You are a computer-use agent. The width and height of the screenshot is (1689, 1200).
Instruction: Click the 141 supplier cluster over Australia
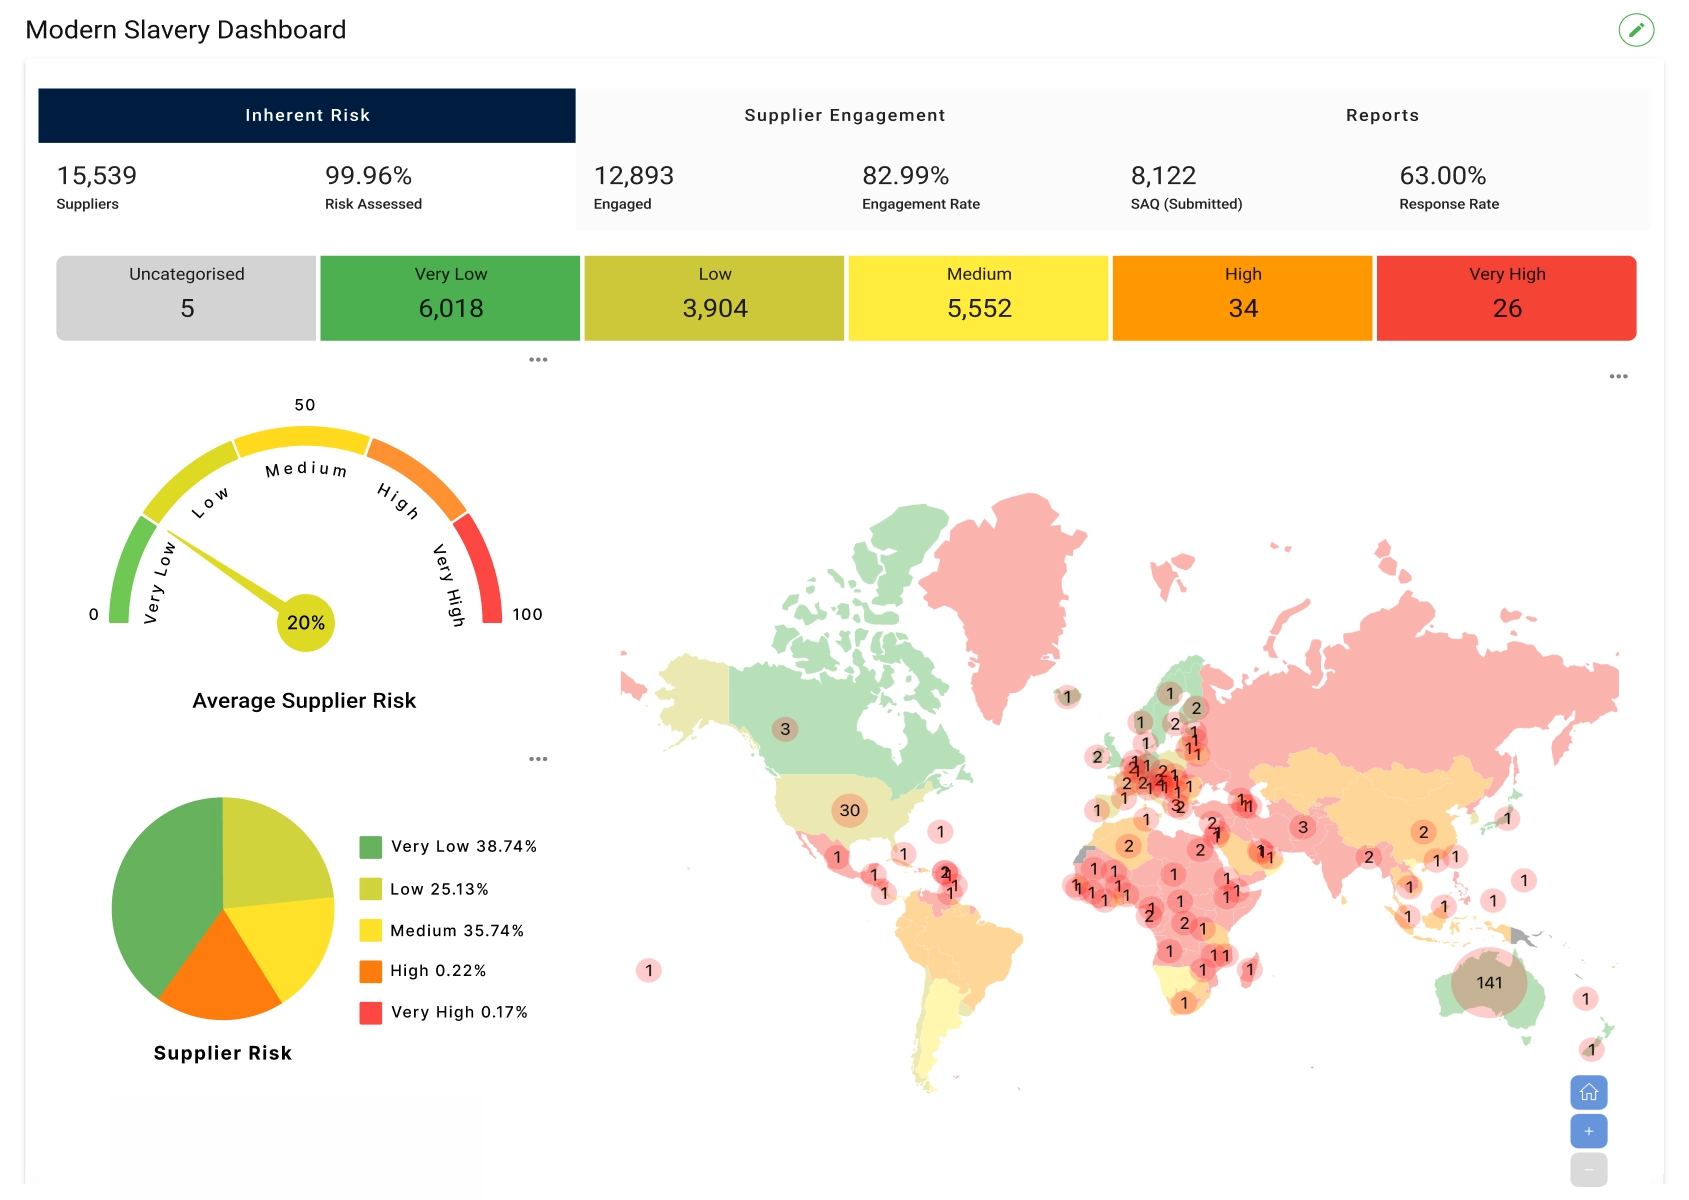click(1488, 984)
